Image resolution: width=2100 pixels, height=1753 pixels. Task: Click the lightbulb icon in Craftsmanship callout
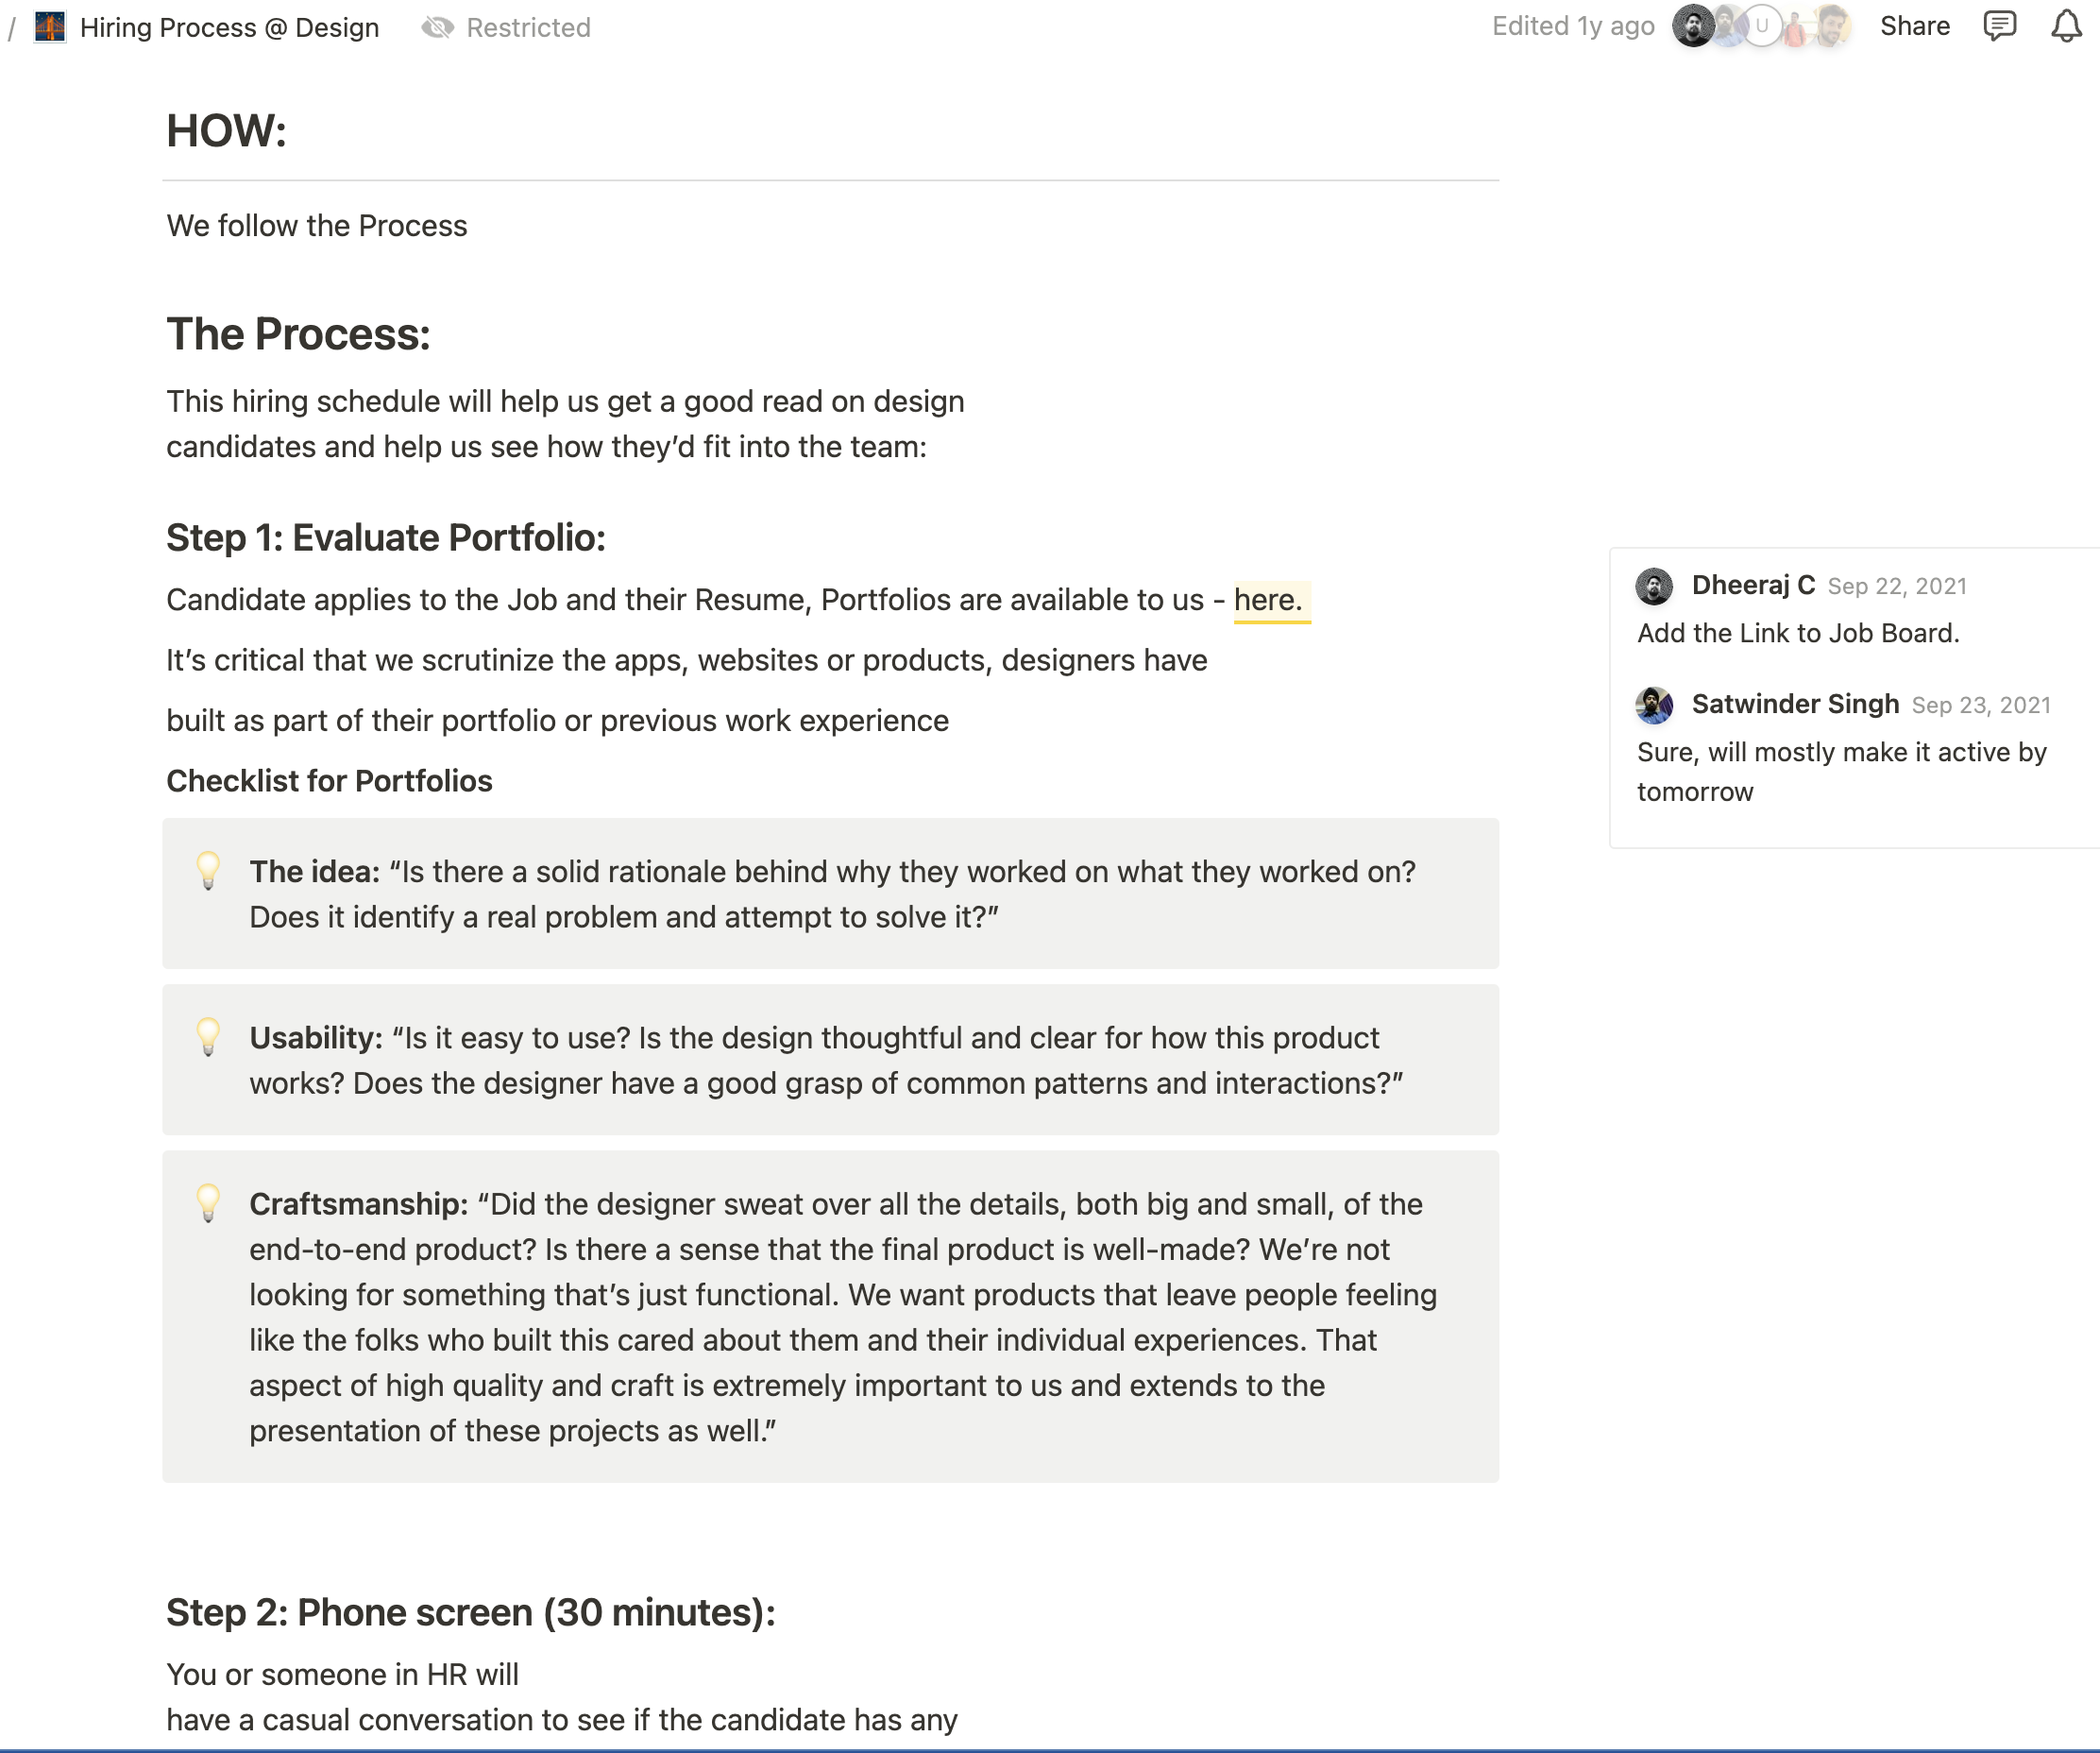click(208, 1203)
